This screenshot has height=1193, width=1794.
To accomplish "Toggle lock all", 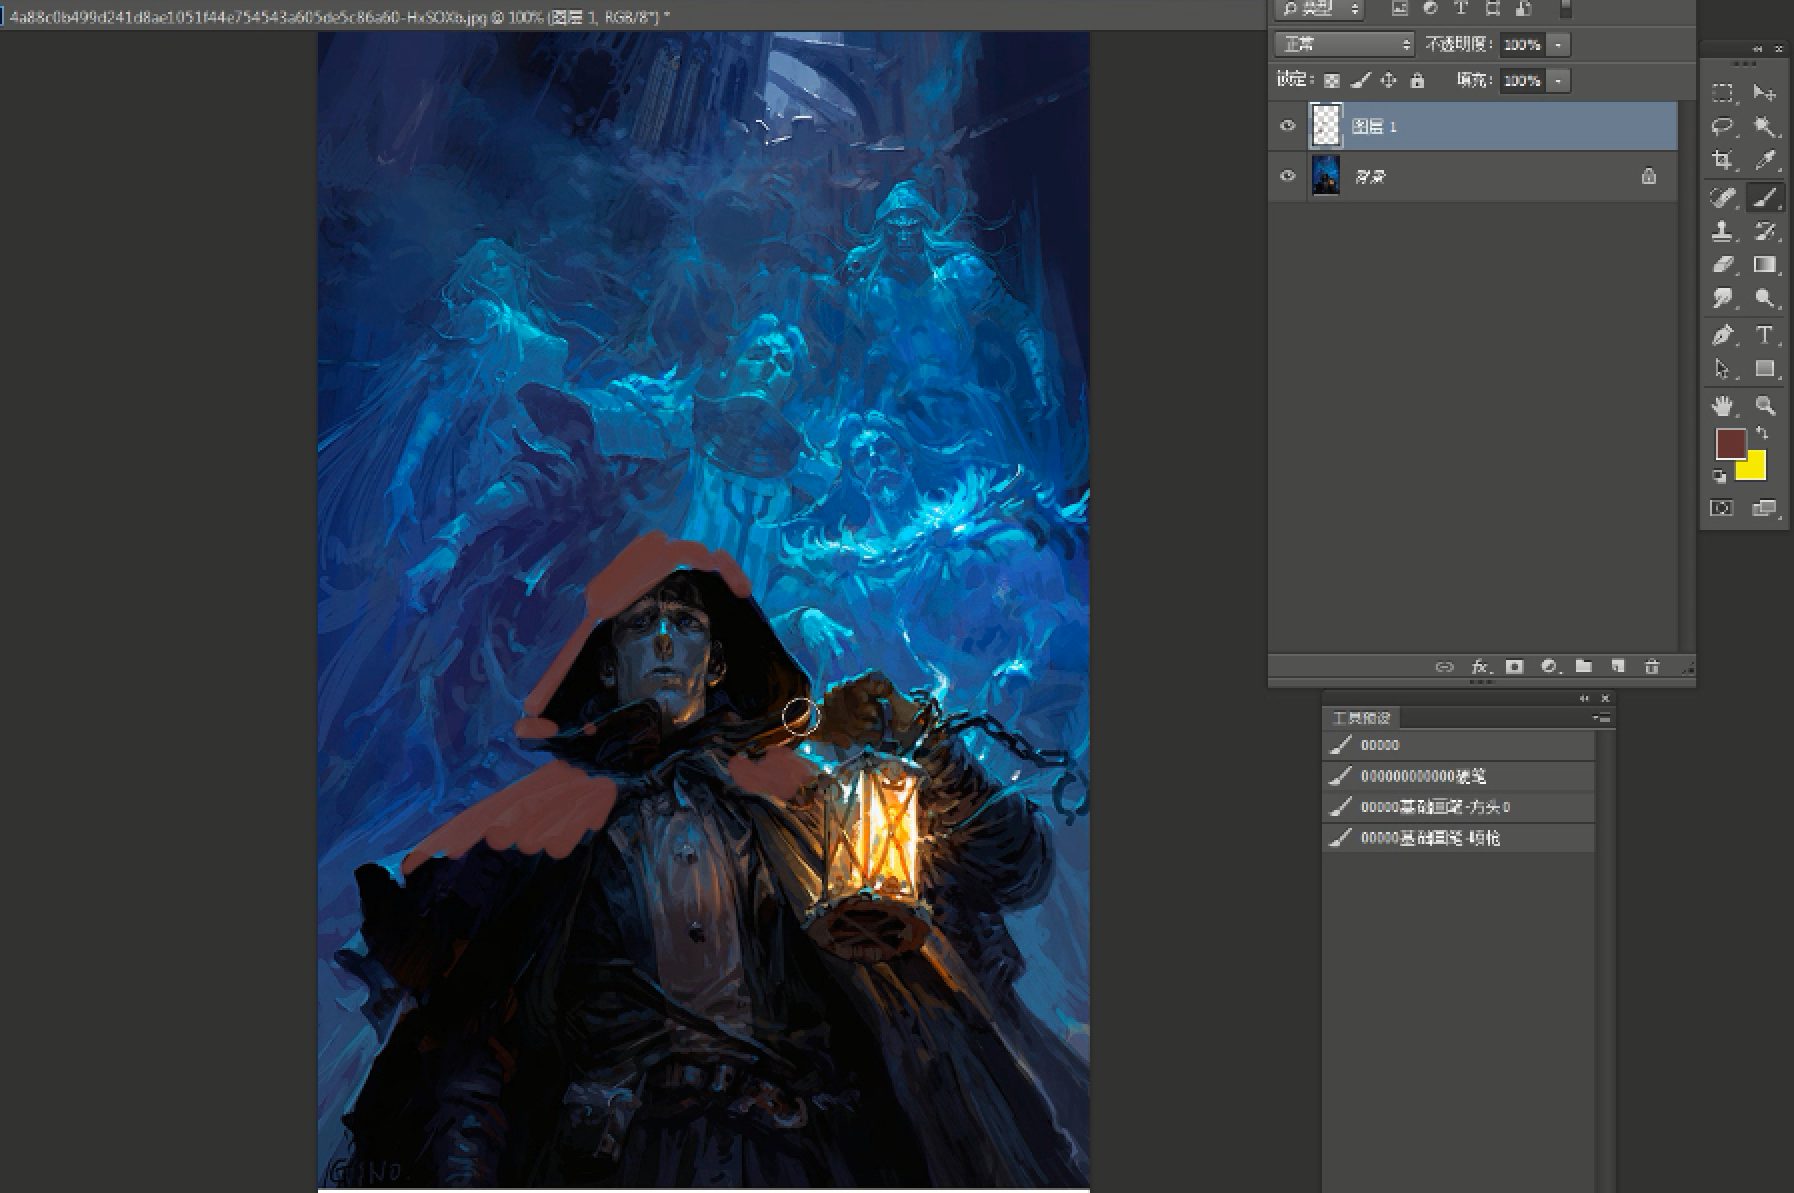I will coord(1416,80).
